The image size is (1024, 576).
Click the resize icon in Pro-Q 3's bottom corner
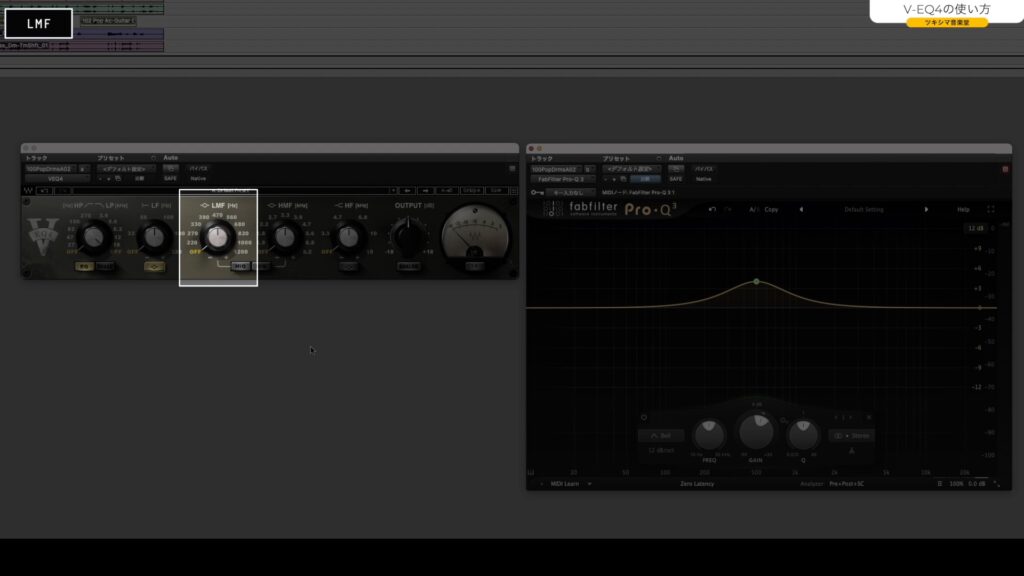[x=997, y=484]
